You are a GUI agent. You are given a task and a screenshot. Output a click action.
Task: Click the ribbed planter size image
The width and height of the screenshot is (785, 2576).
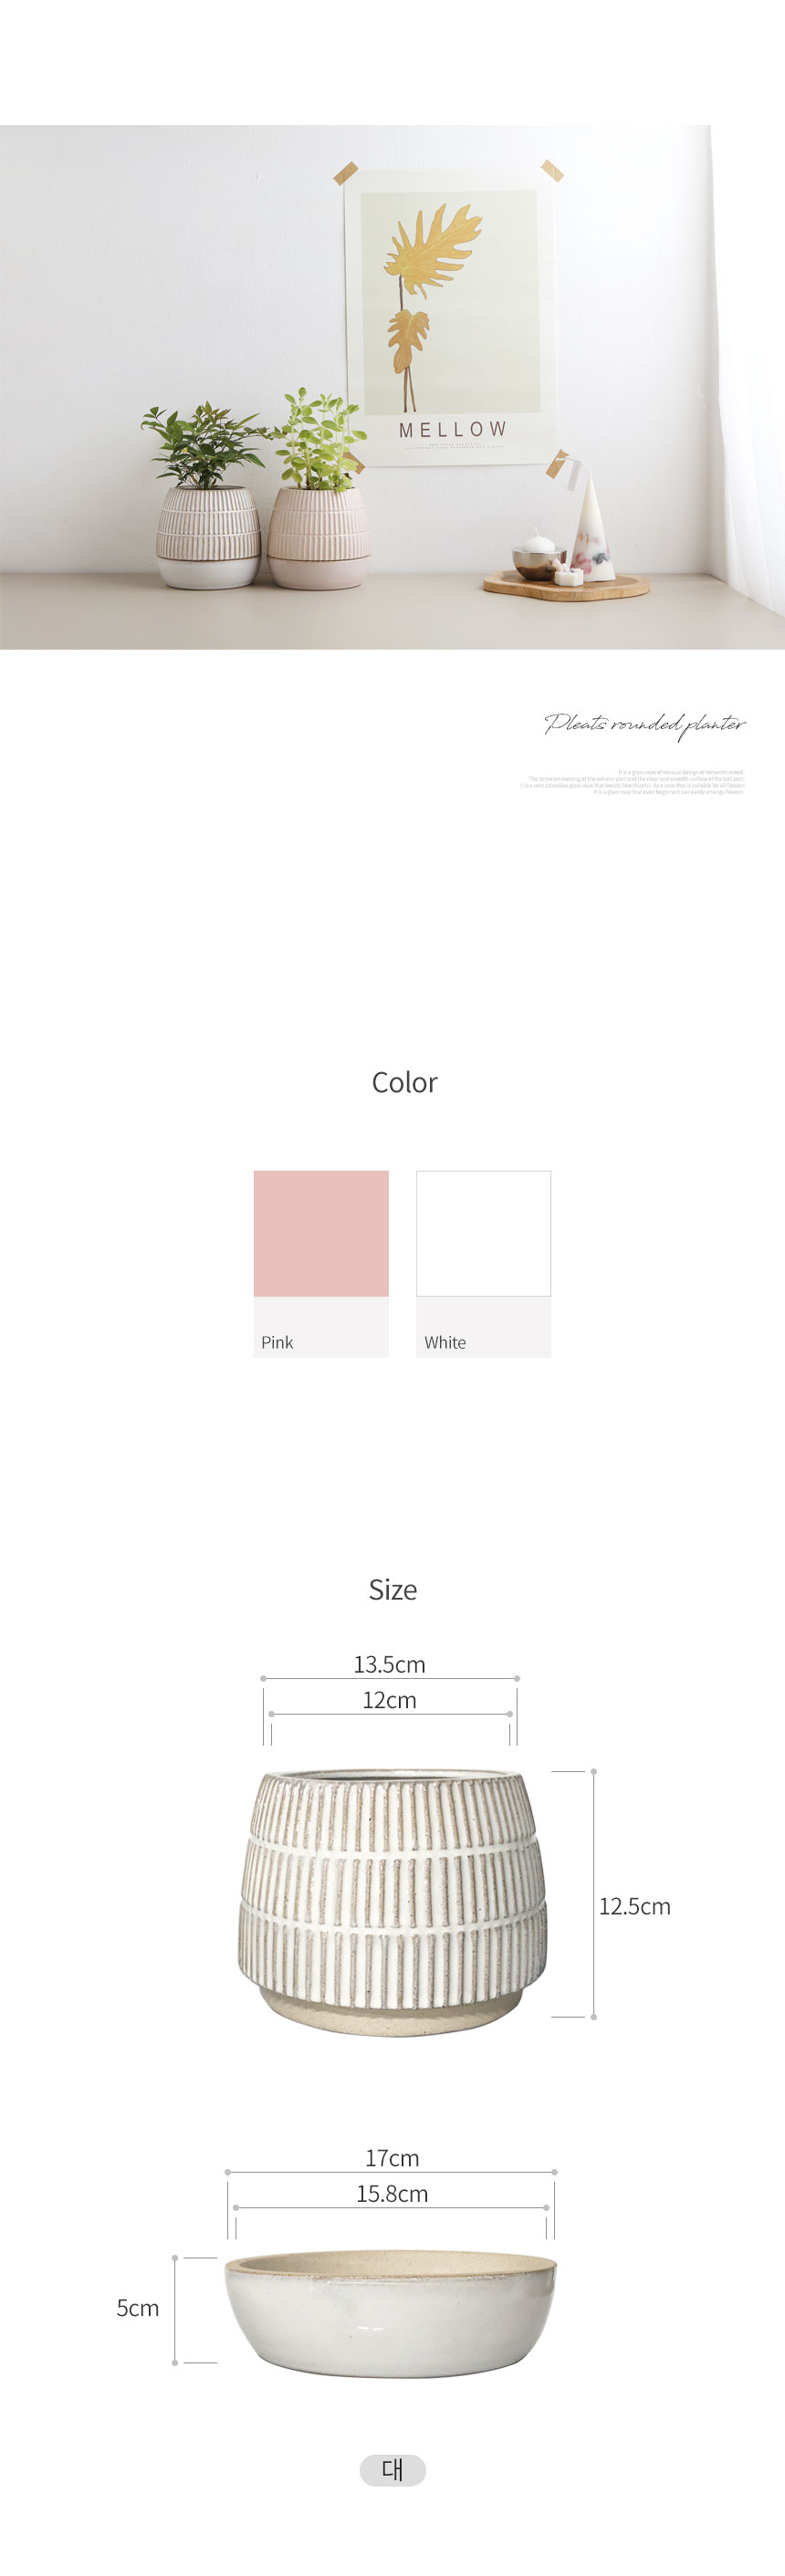coord(392,1900)
